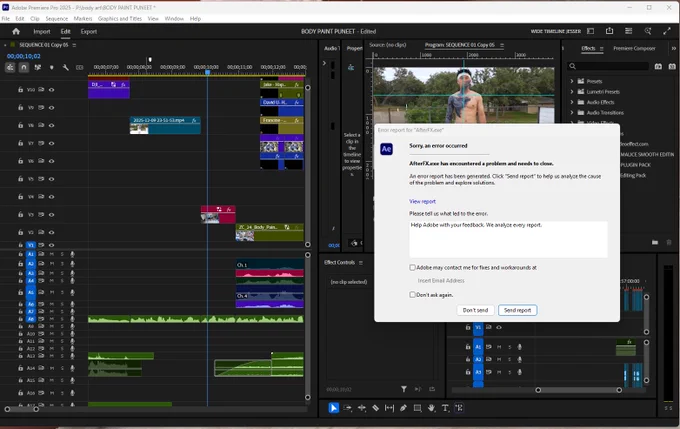This screenshot has height=429, width=680.
Task: Hide track V3 with eye icon
Action: 52,215
